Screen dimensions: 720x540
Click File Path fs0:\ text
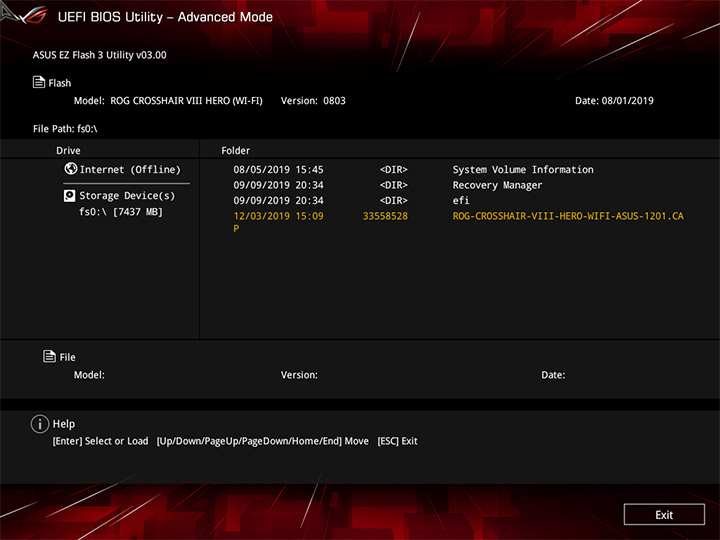[65, 129]
